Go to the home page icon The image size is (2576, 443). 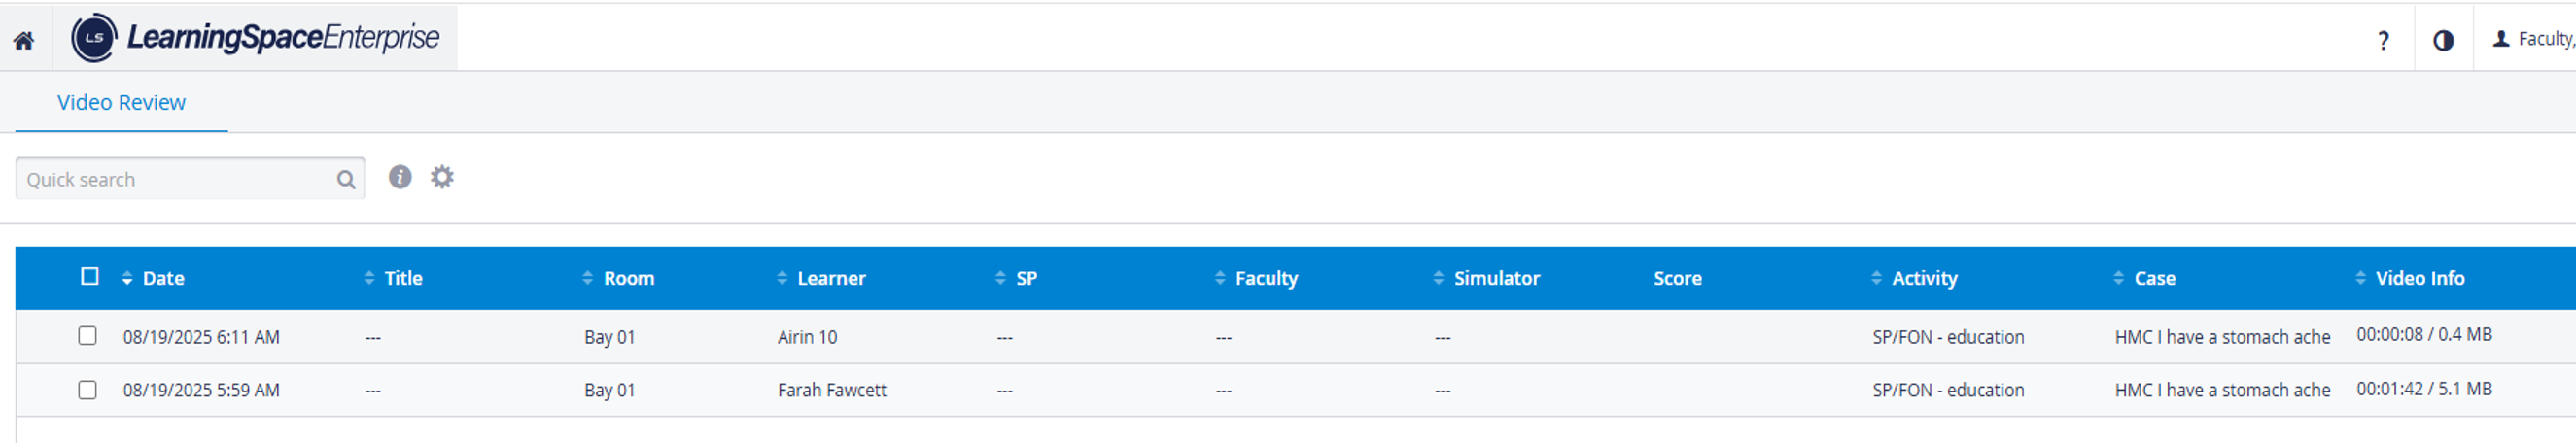pyautogui.click(x=23, y=40)
